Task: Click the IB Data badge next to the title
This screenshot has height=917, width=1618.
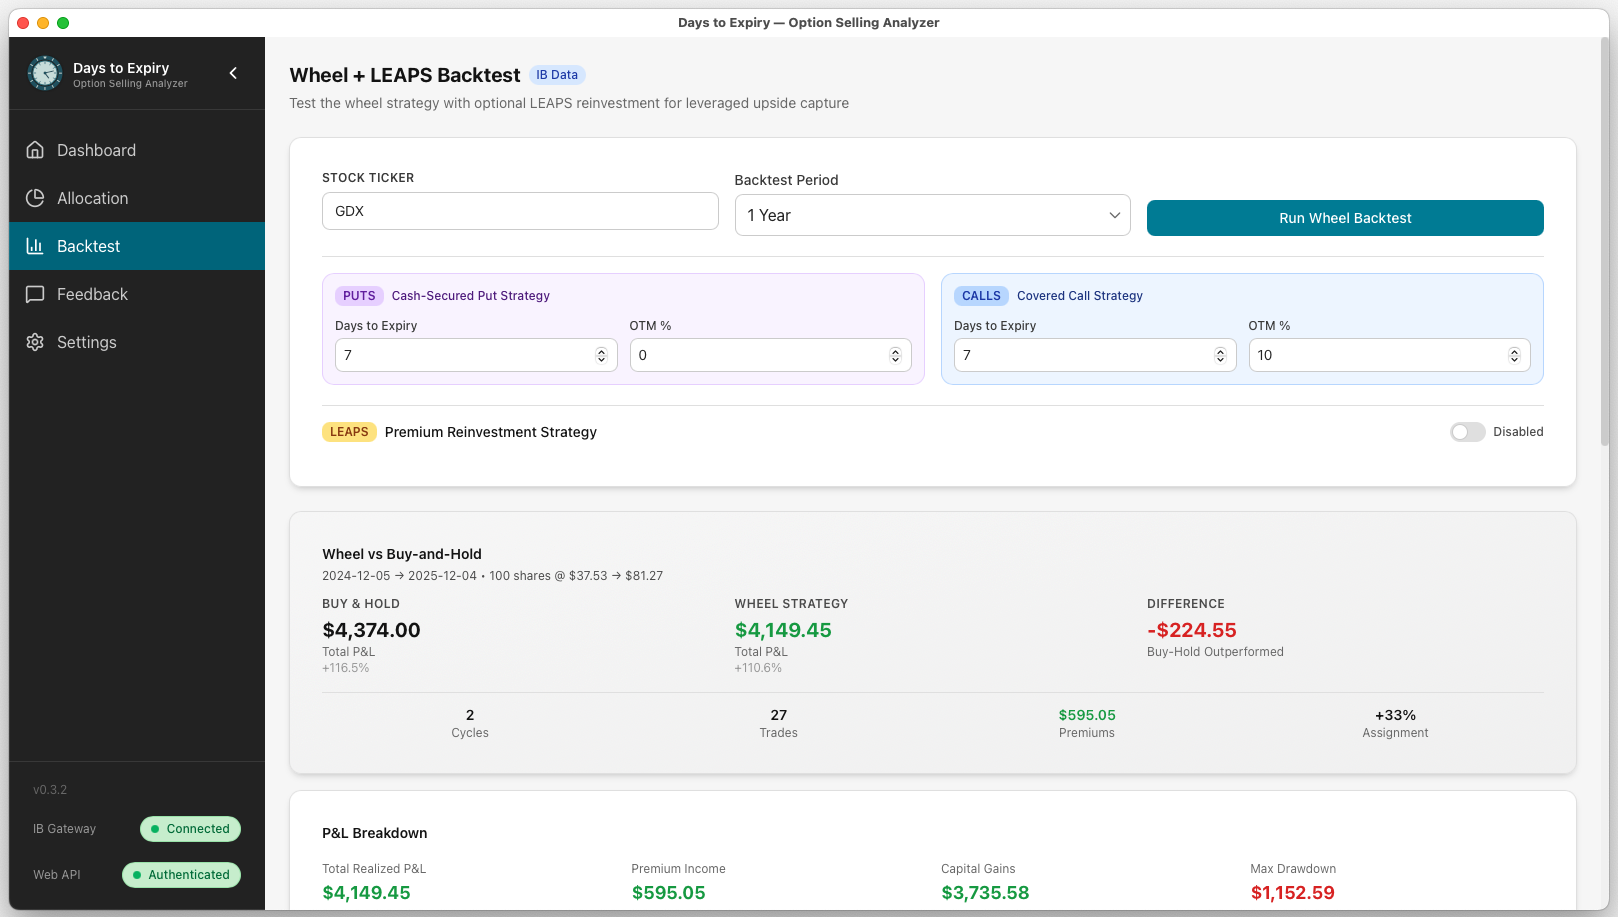Action: coord(557,74)
